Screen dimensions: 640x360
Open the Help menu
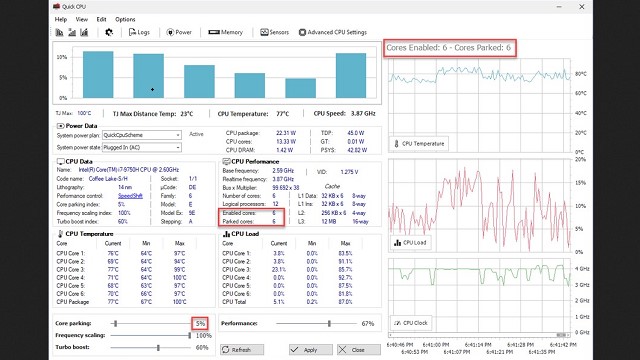[60, 19]
